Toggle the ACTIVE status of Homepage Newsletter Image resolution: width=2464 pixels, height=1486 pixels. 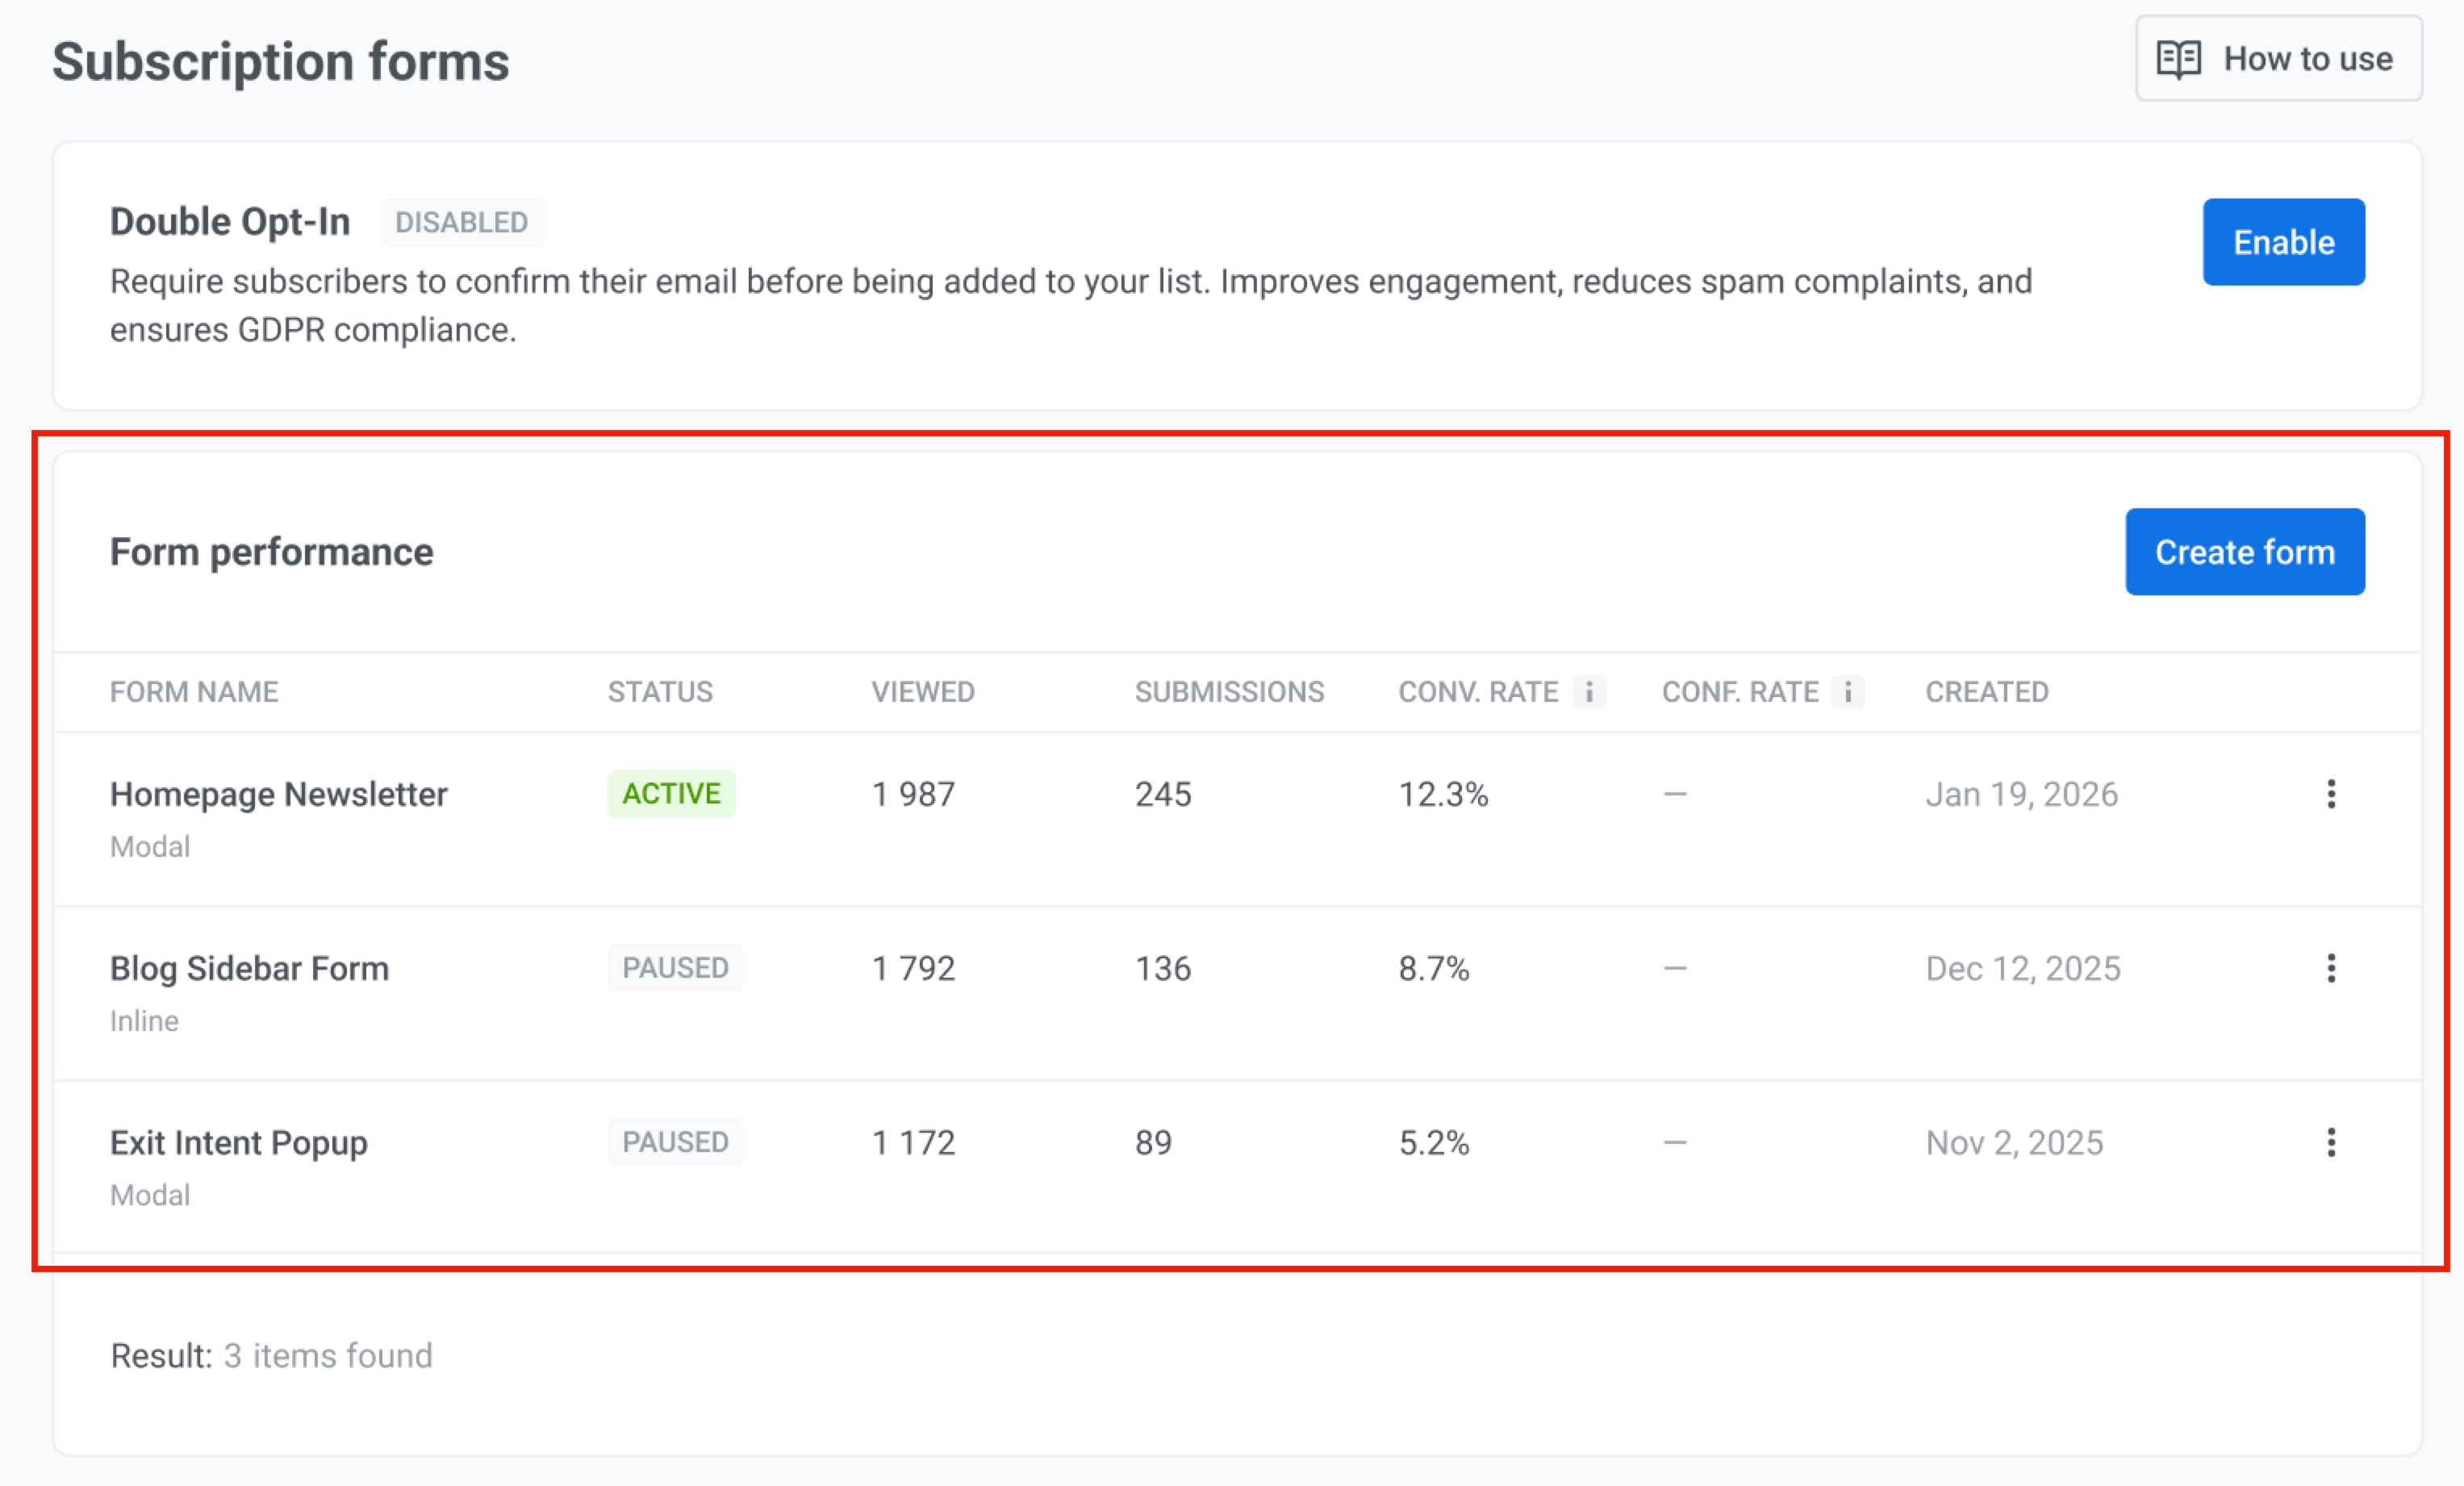[x=671, y=793]
